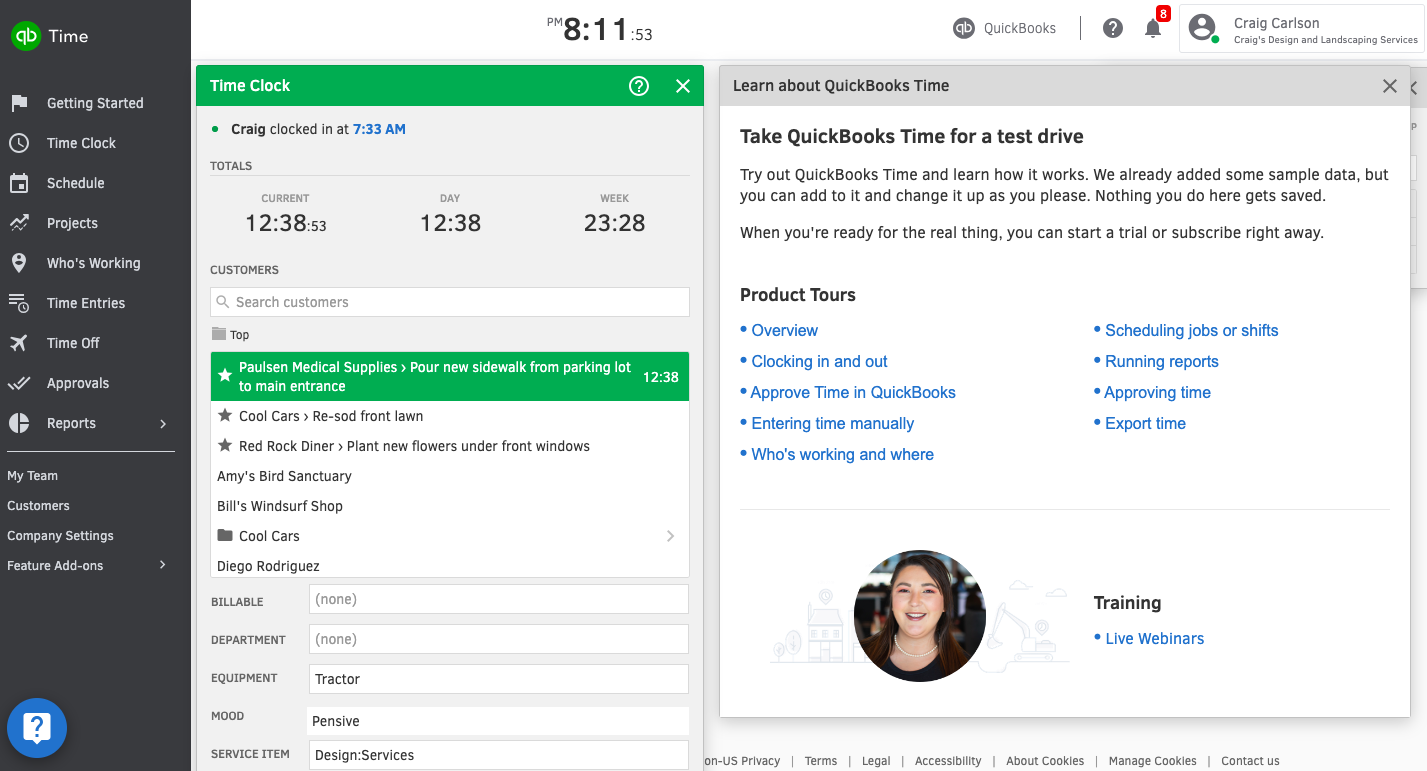Click the trainer photo thumbnail
The image size is (1427, 771).
click(x=920, y=616)
